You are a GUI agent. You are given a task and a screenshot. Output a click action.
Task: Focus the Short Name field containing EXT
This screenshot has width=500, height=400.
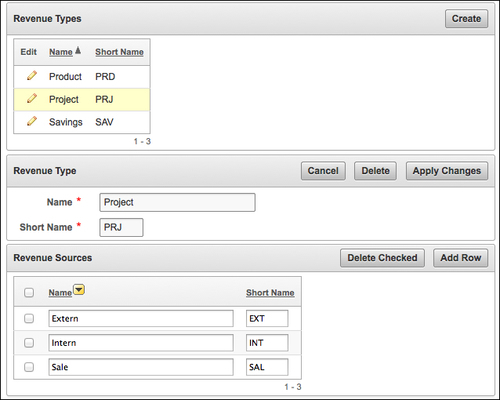point(267,318)
